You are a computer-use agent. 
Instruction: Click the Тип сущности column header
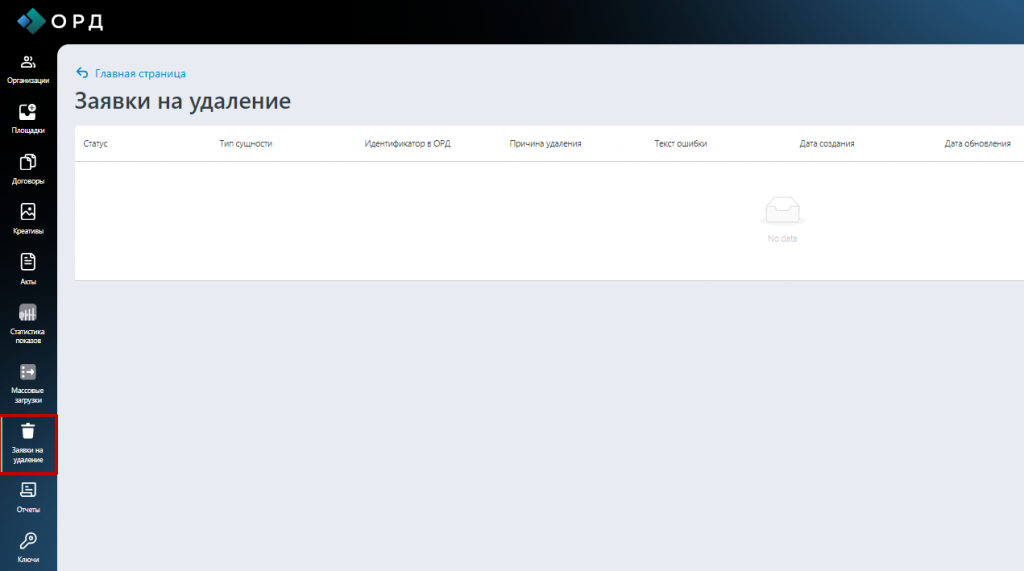(246, 144)
